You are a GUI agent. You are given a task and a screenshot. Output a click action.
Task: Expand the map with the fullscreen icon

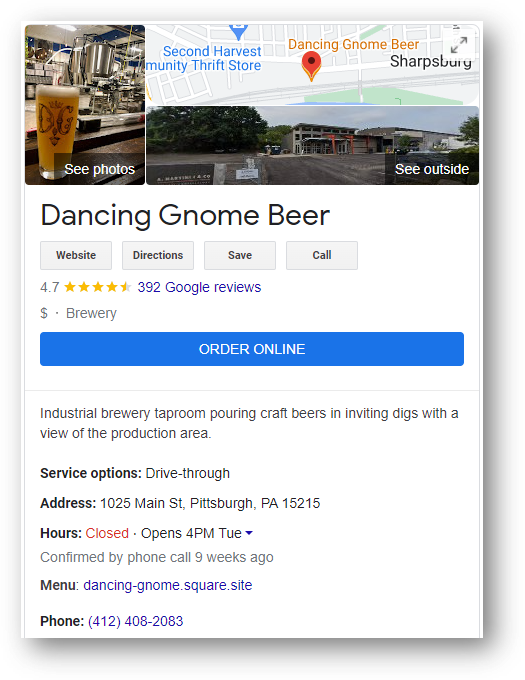click(x=459, y=45)
